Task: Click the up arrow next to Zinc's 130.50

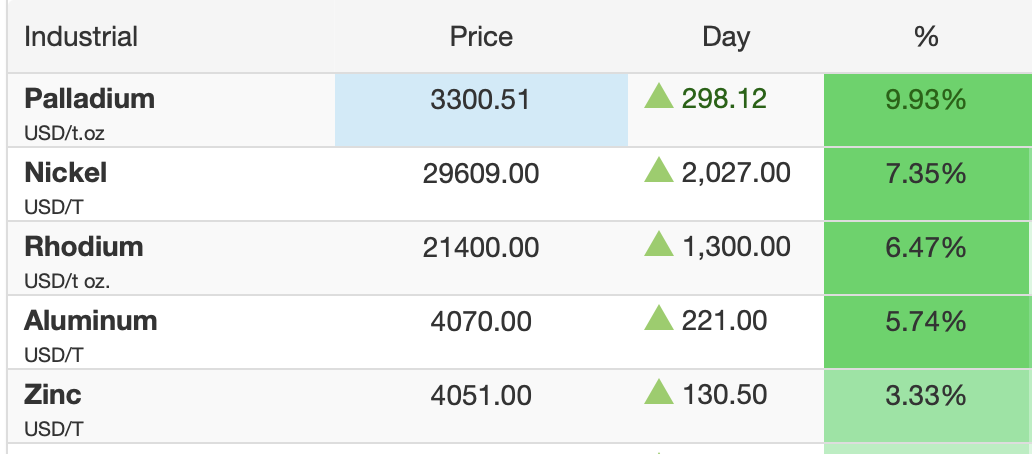Action: click(x=658, y=392)
